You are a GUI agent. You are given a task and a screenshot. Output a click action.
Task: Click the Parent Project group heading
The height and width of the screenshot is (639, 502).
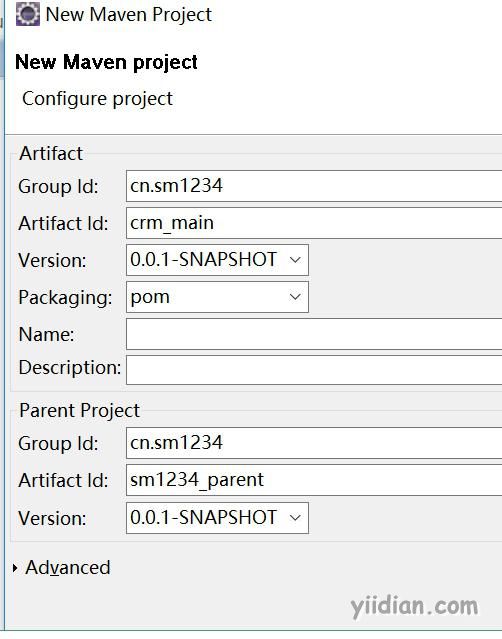pos(79,410)
